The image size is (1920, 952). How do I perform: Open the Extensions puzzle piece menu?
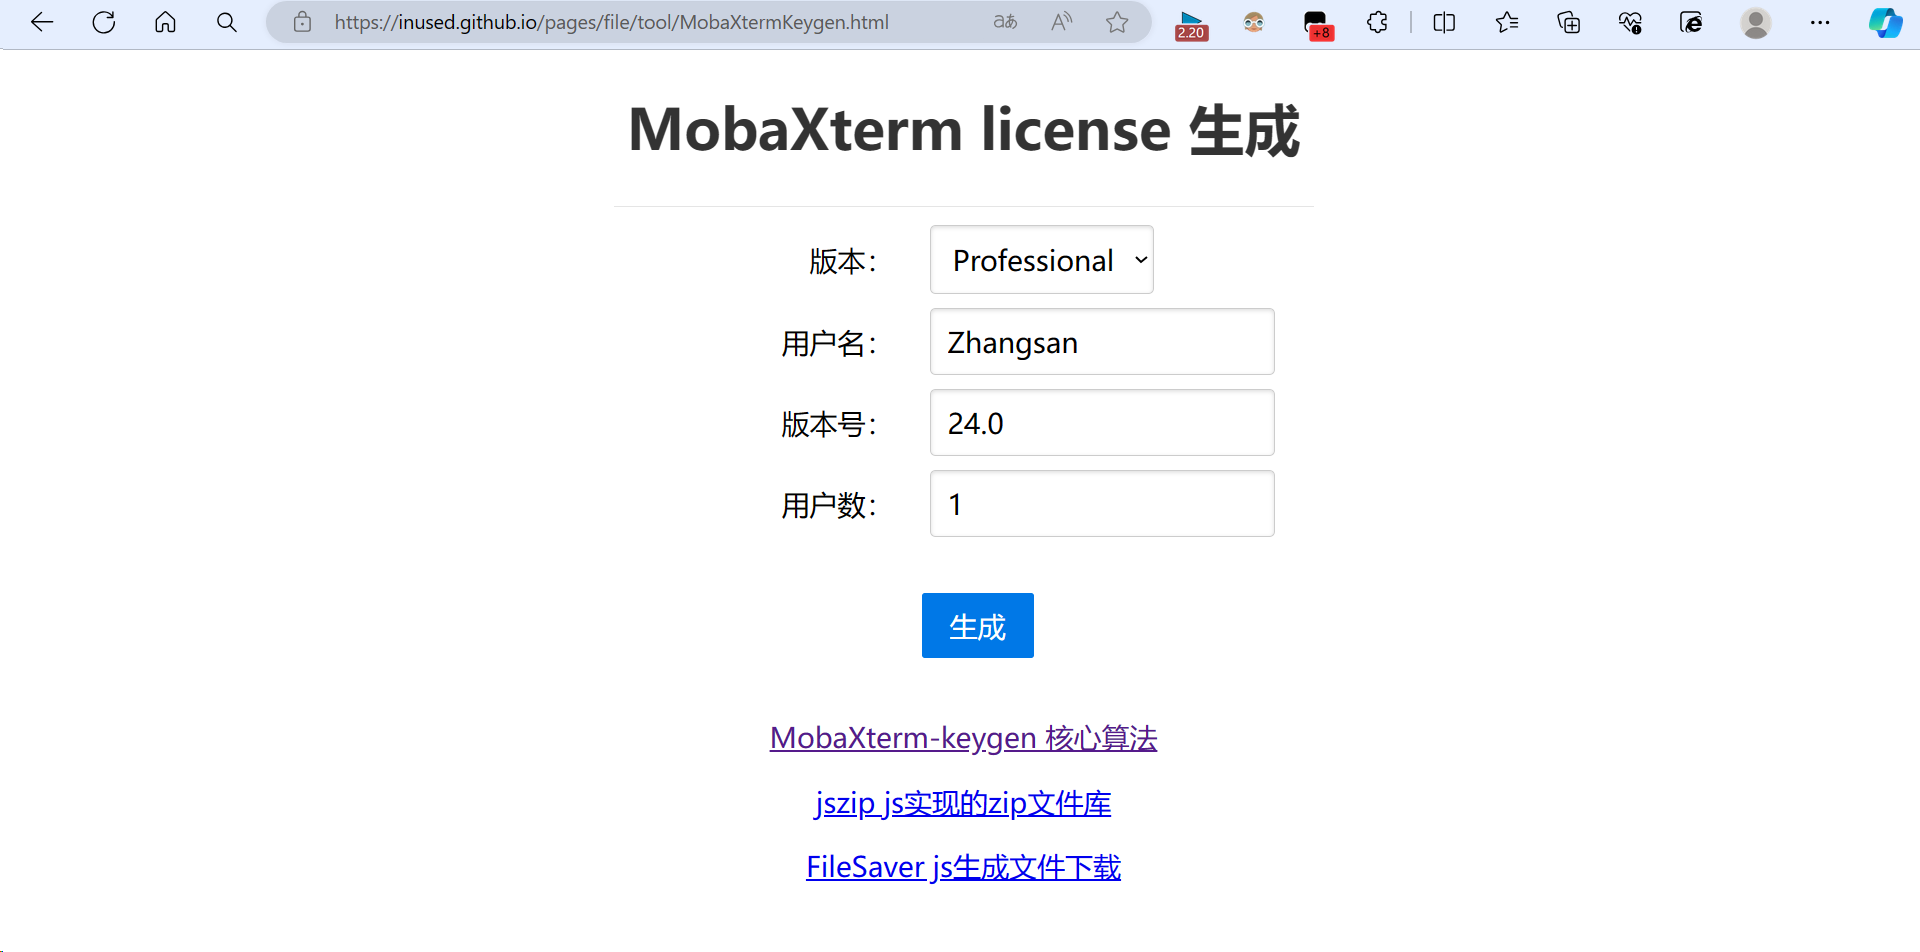[1378, 22]
